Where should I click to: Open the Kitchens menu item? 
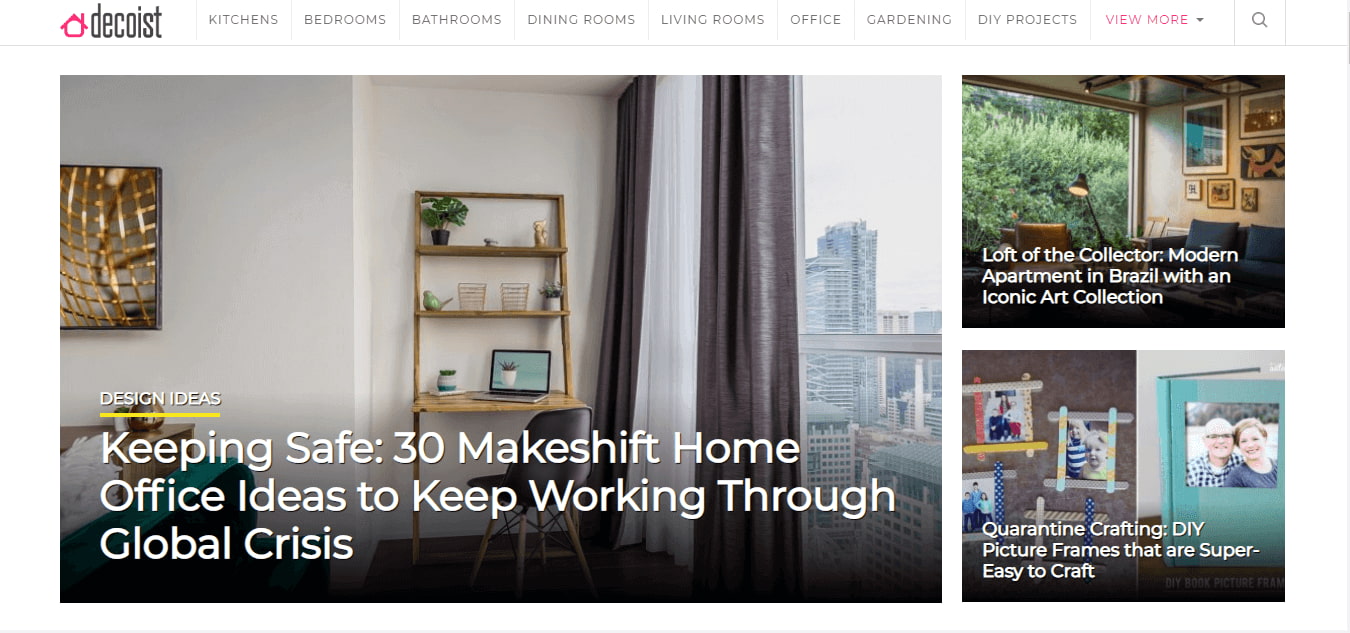[x=244, y=20]
